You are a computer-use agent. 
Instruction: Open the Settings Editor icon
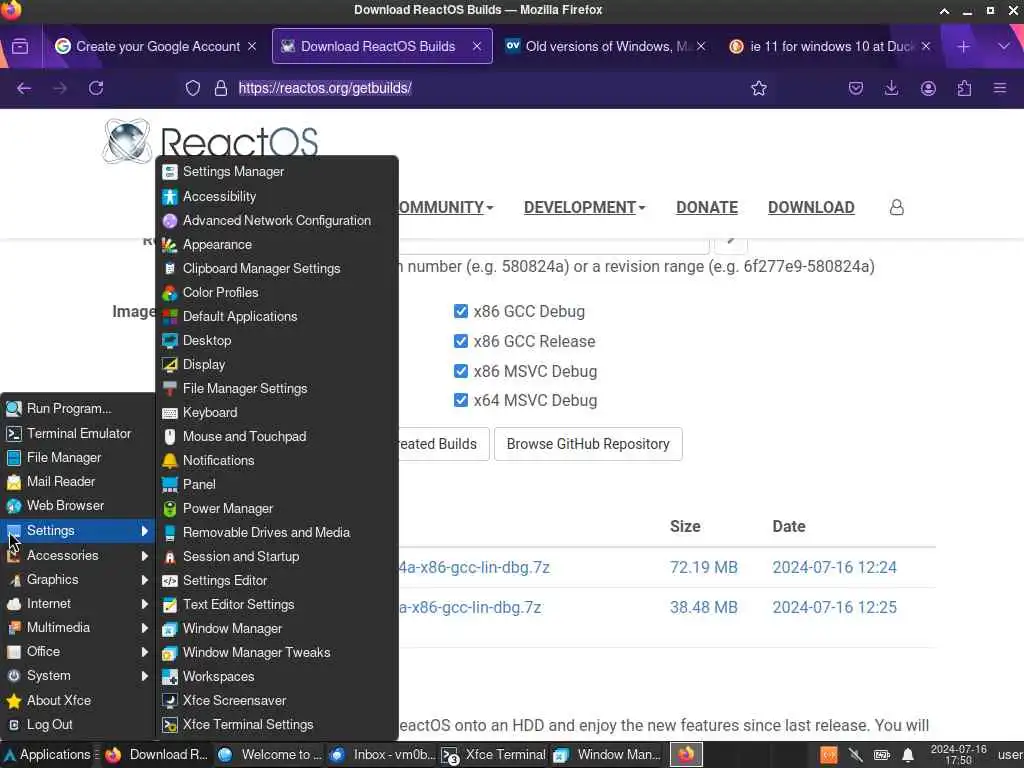tap(170, 581)
